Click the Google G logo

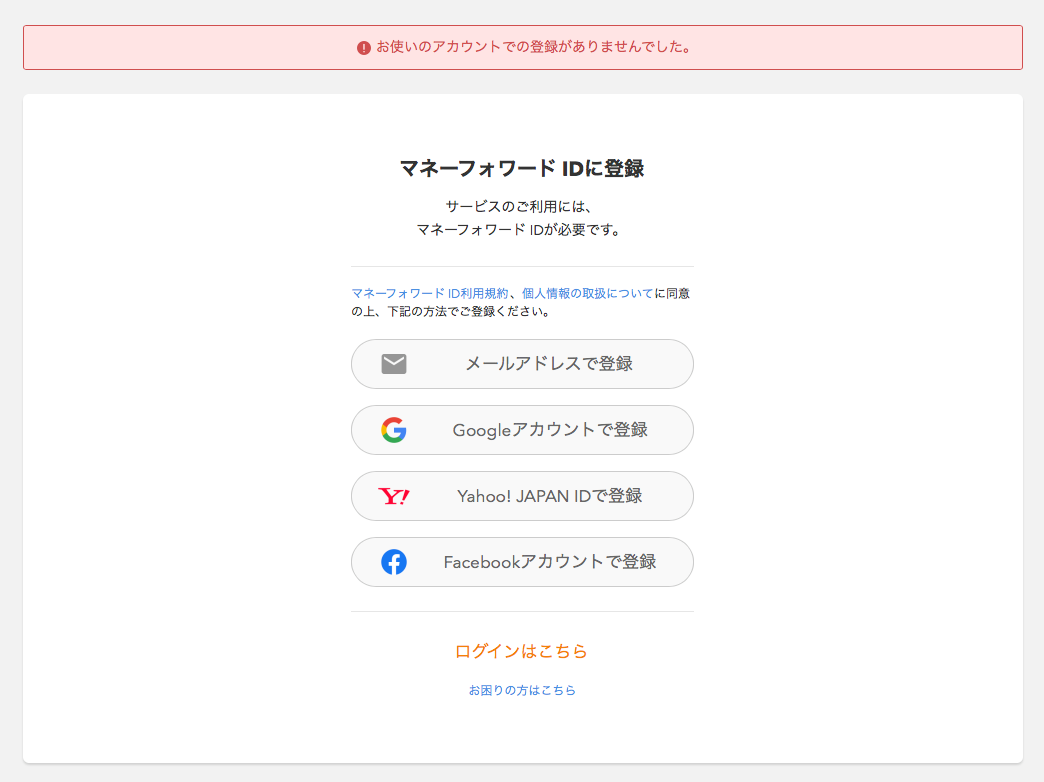(393, 430)
